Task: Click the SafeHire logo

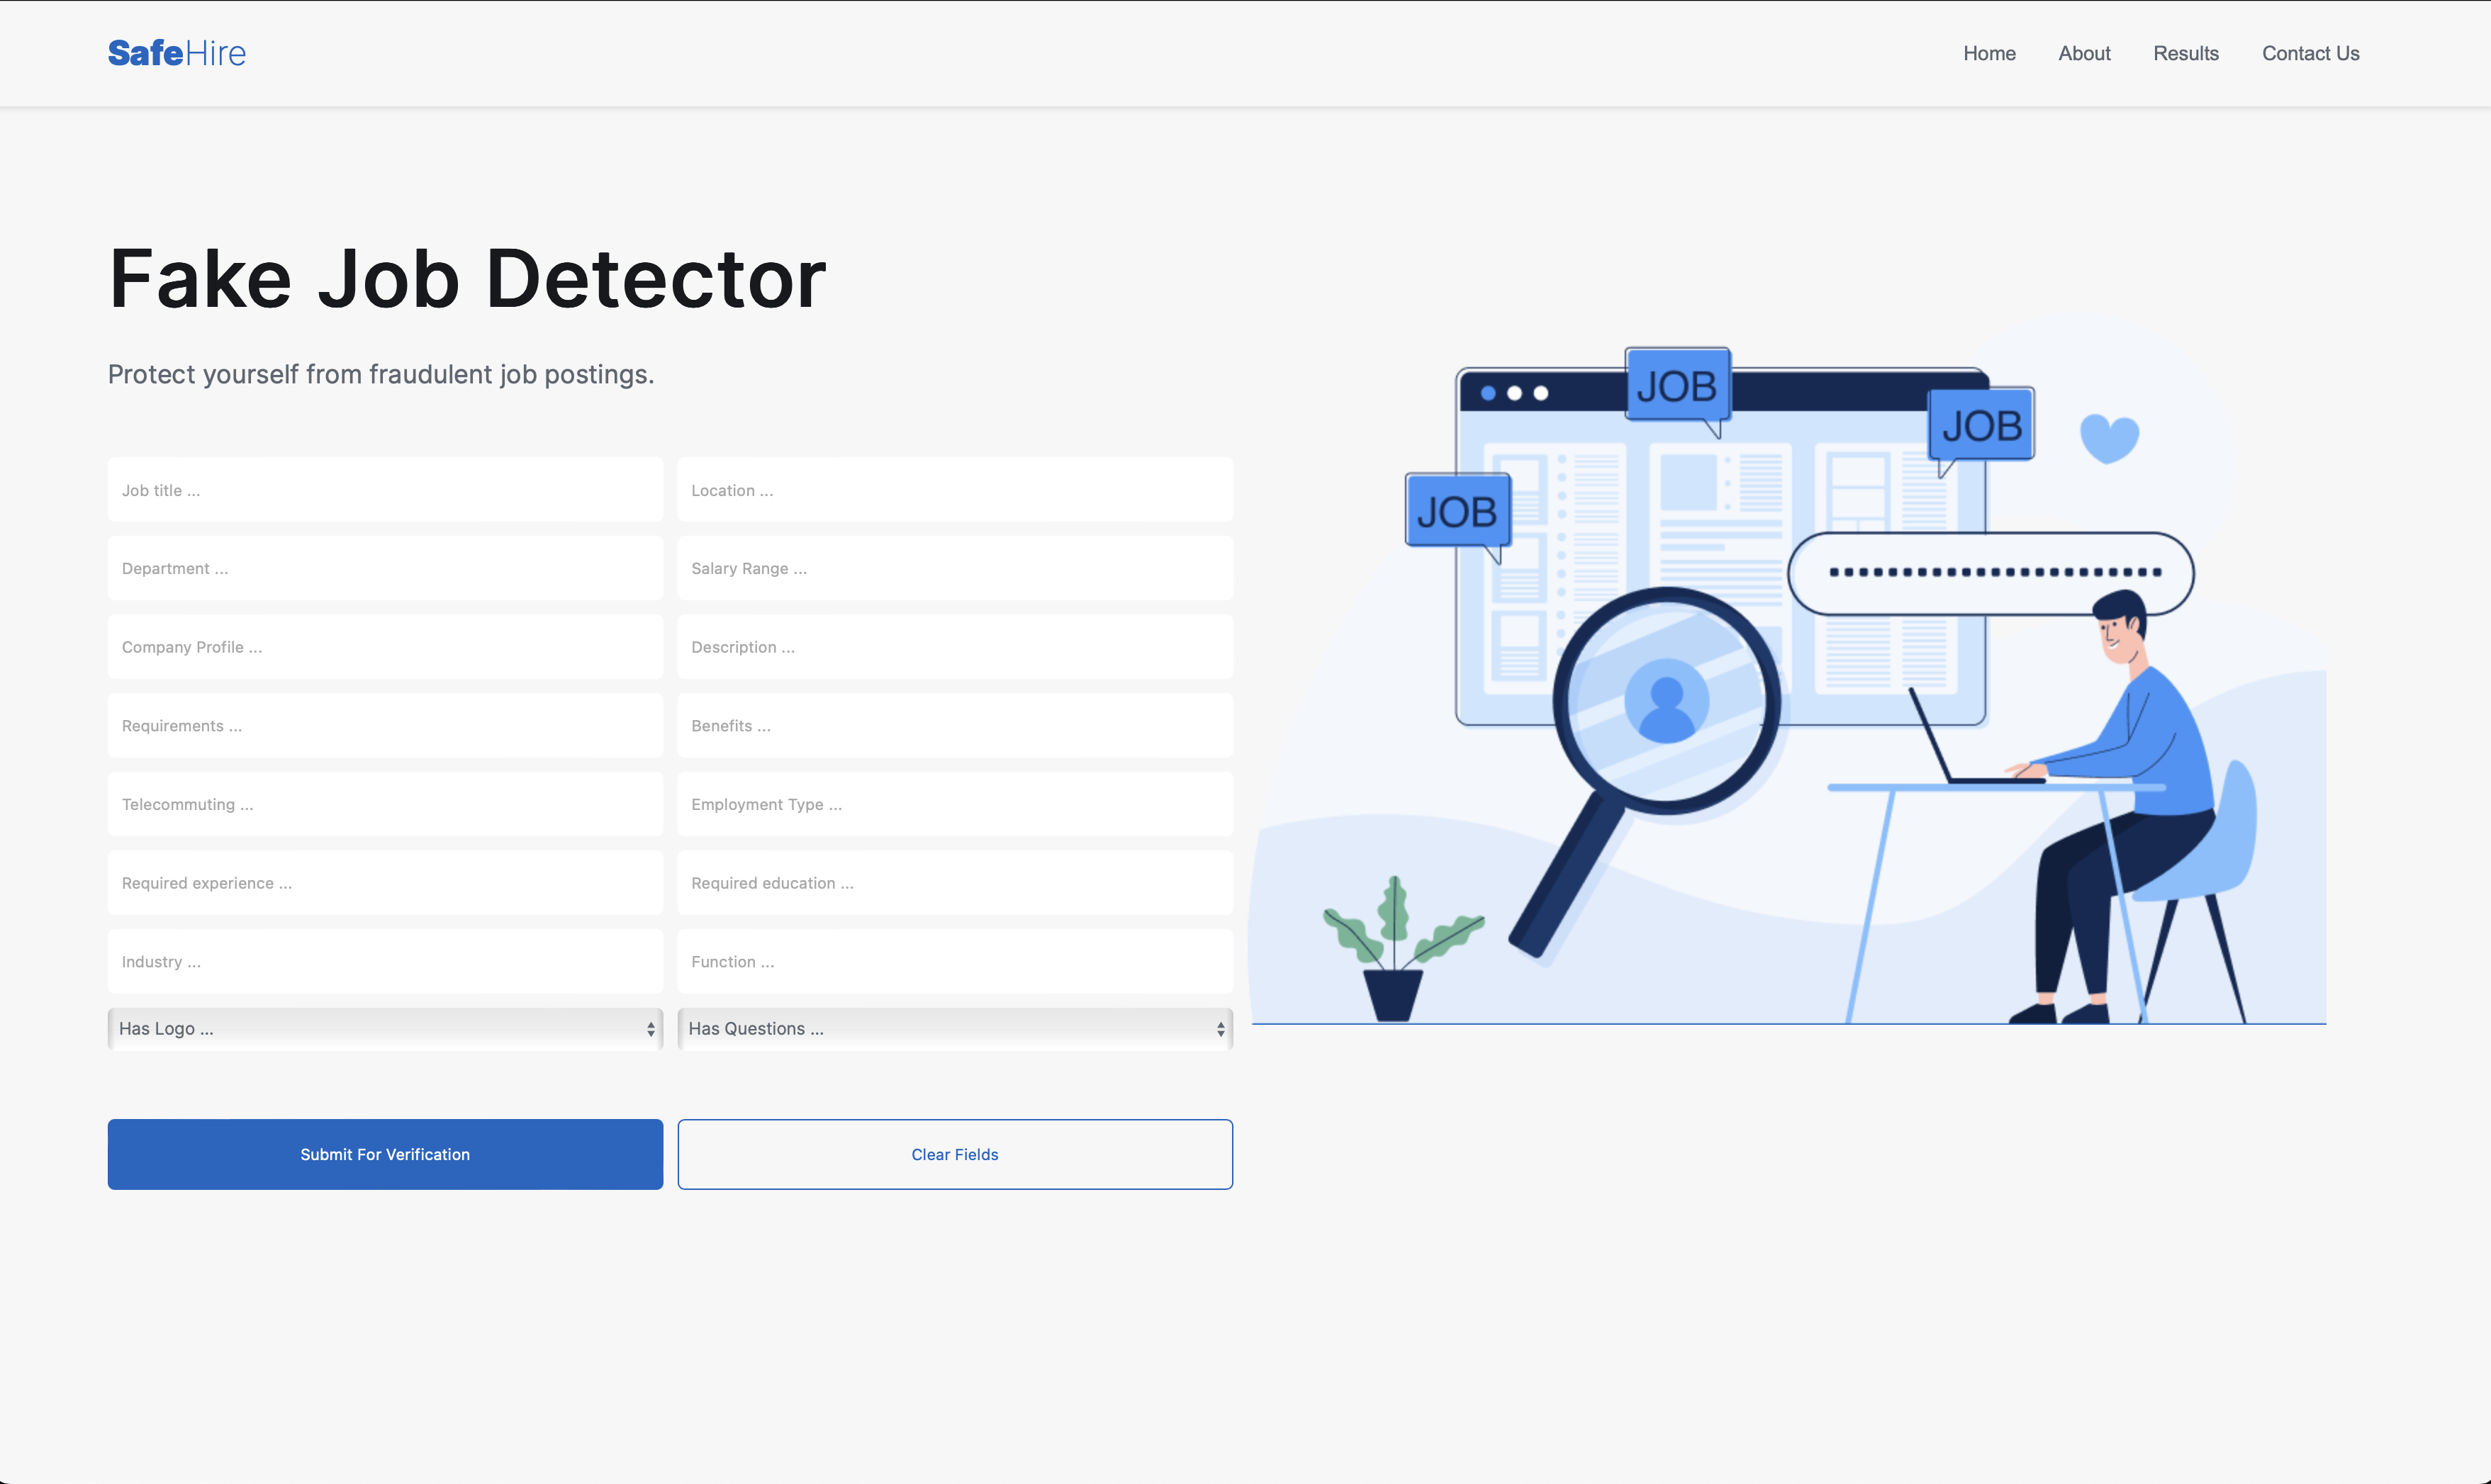Action: pyautogui.click(x=176, y=53)
